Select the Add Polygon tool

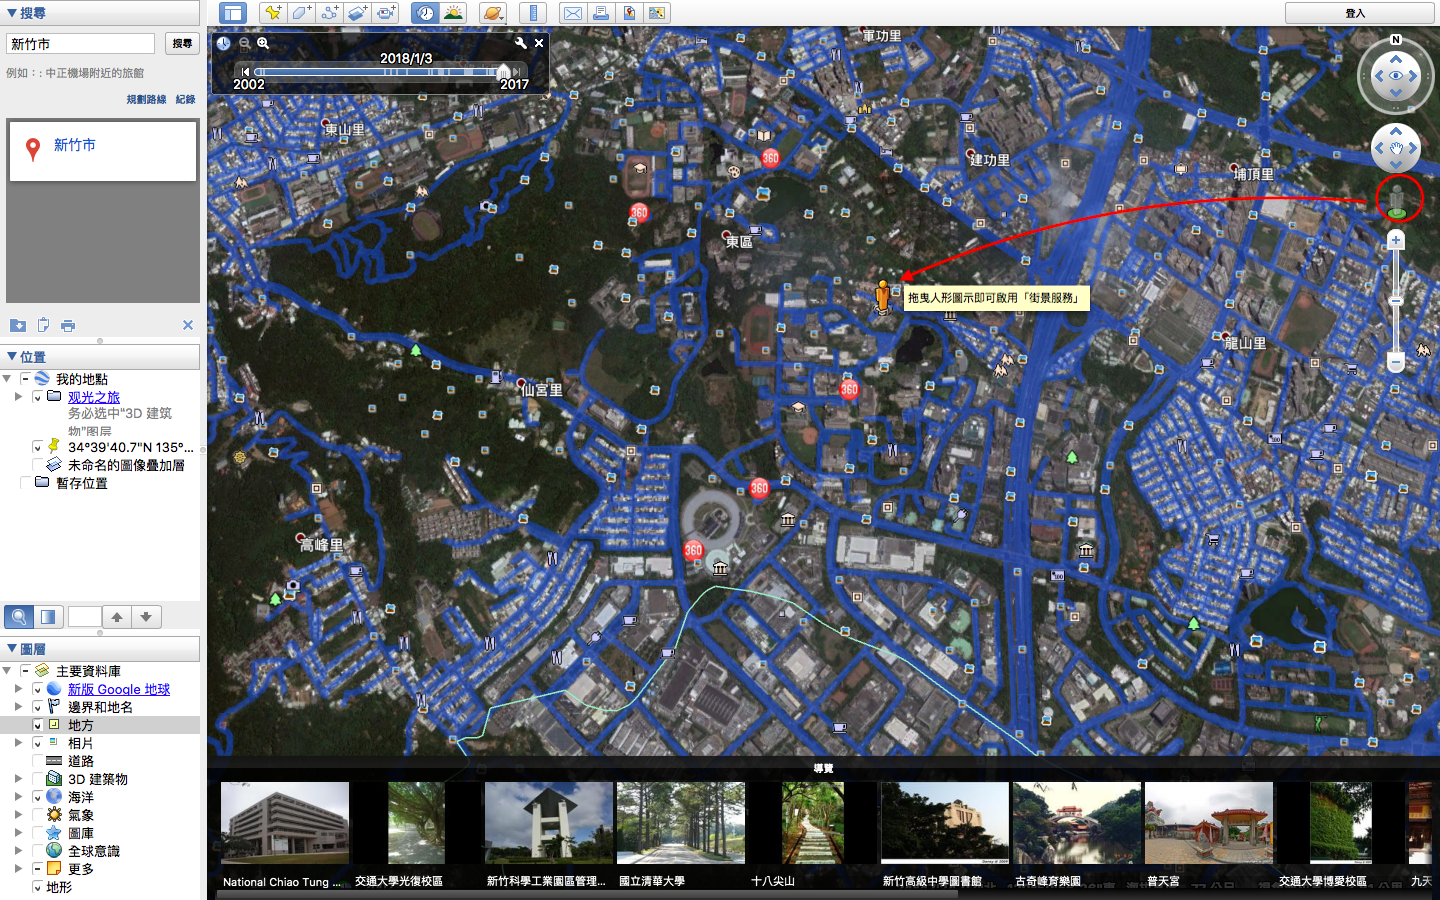tap(301, 13)
